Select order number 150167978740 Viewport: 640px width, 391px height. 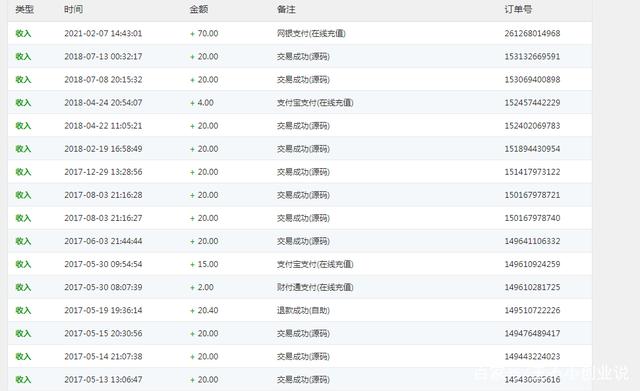tap(532, 218)
